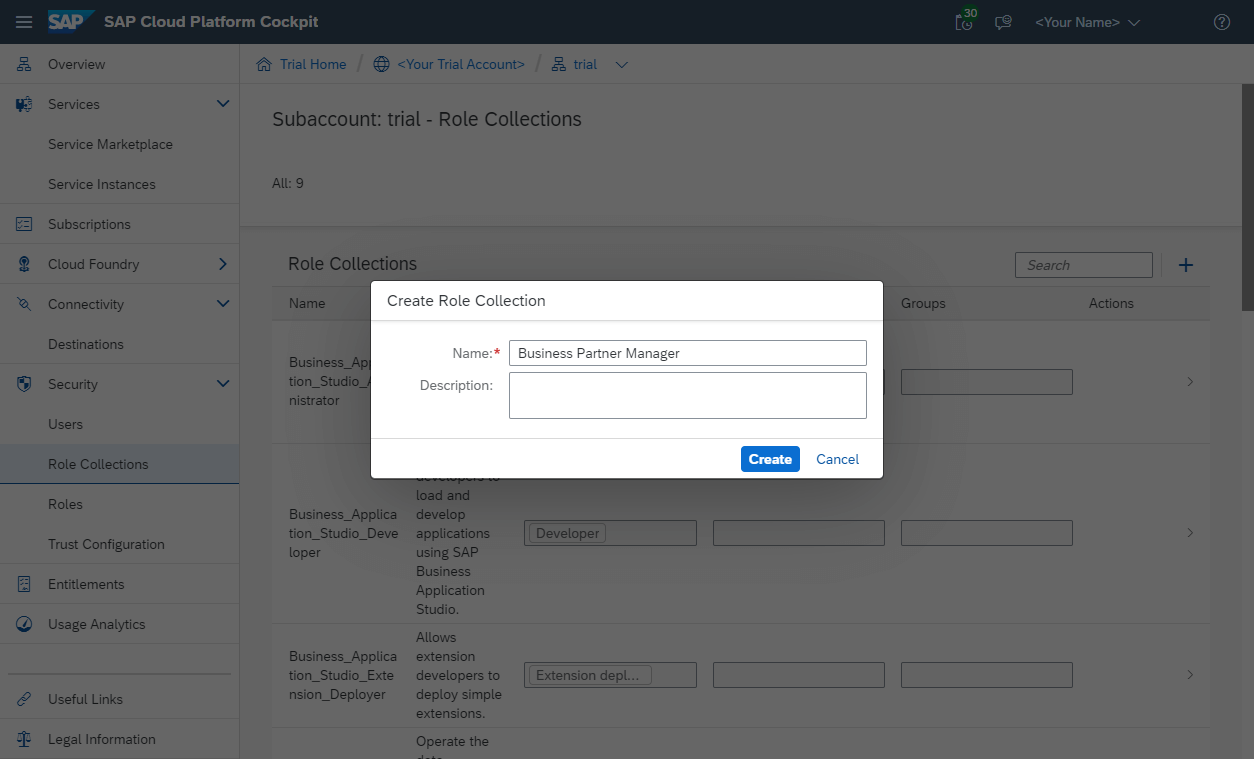
Task: Follow the trial breadcrumb link
Action: 585,64
